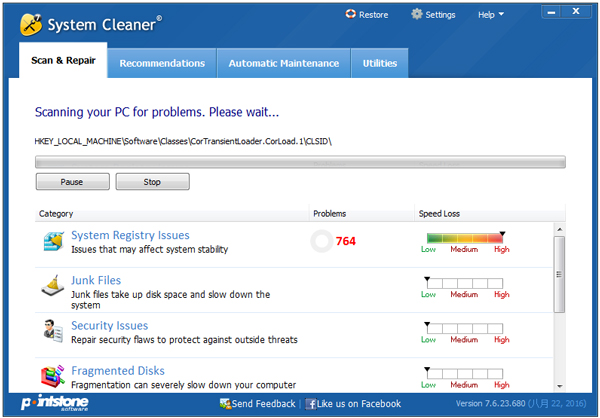Click the registry scanning spinner circle
The image size is (600, 418).
coord(321,241)
